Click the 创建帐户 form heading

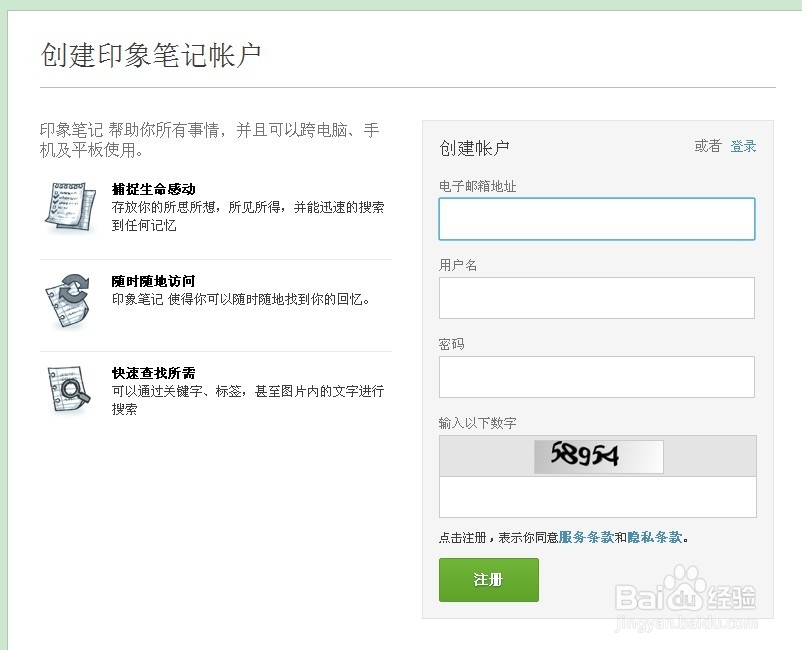474,148
